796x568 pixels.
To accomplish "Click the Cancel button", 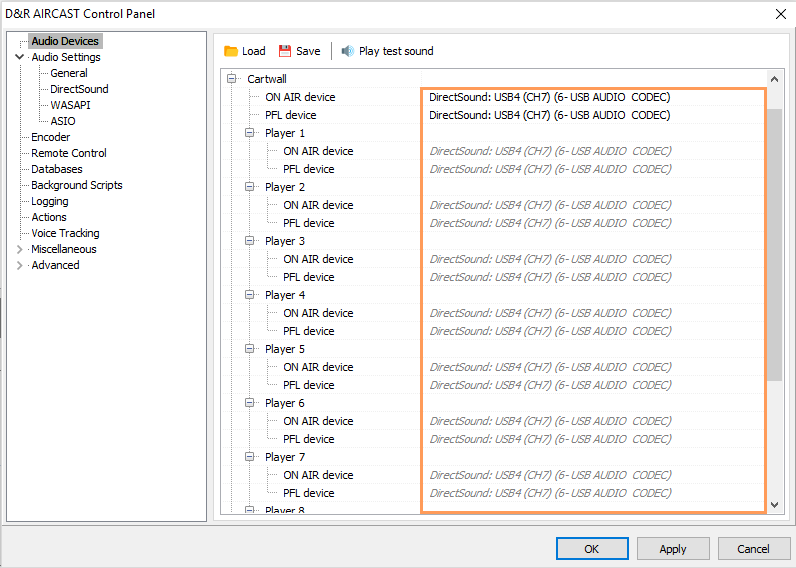I will tap(753, 548).
